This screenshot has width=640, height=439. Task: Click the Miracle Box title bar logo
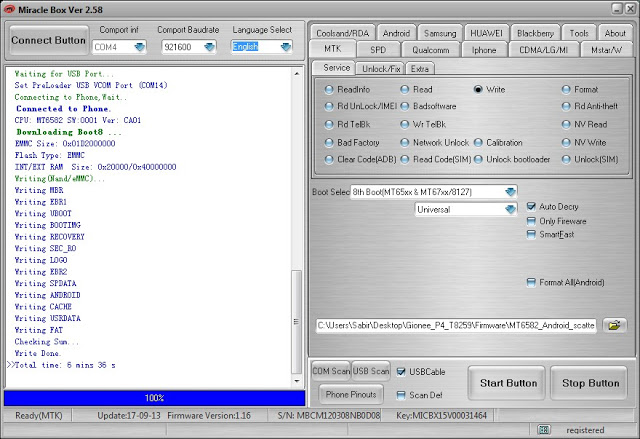pos(9,9)
